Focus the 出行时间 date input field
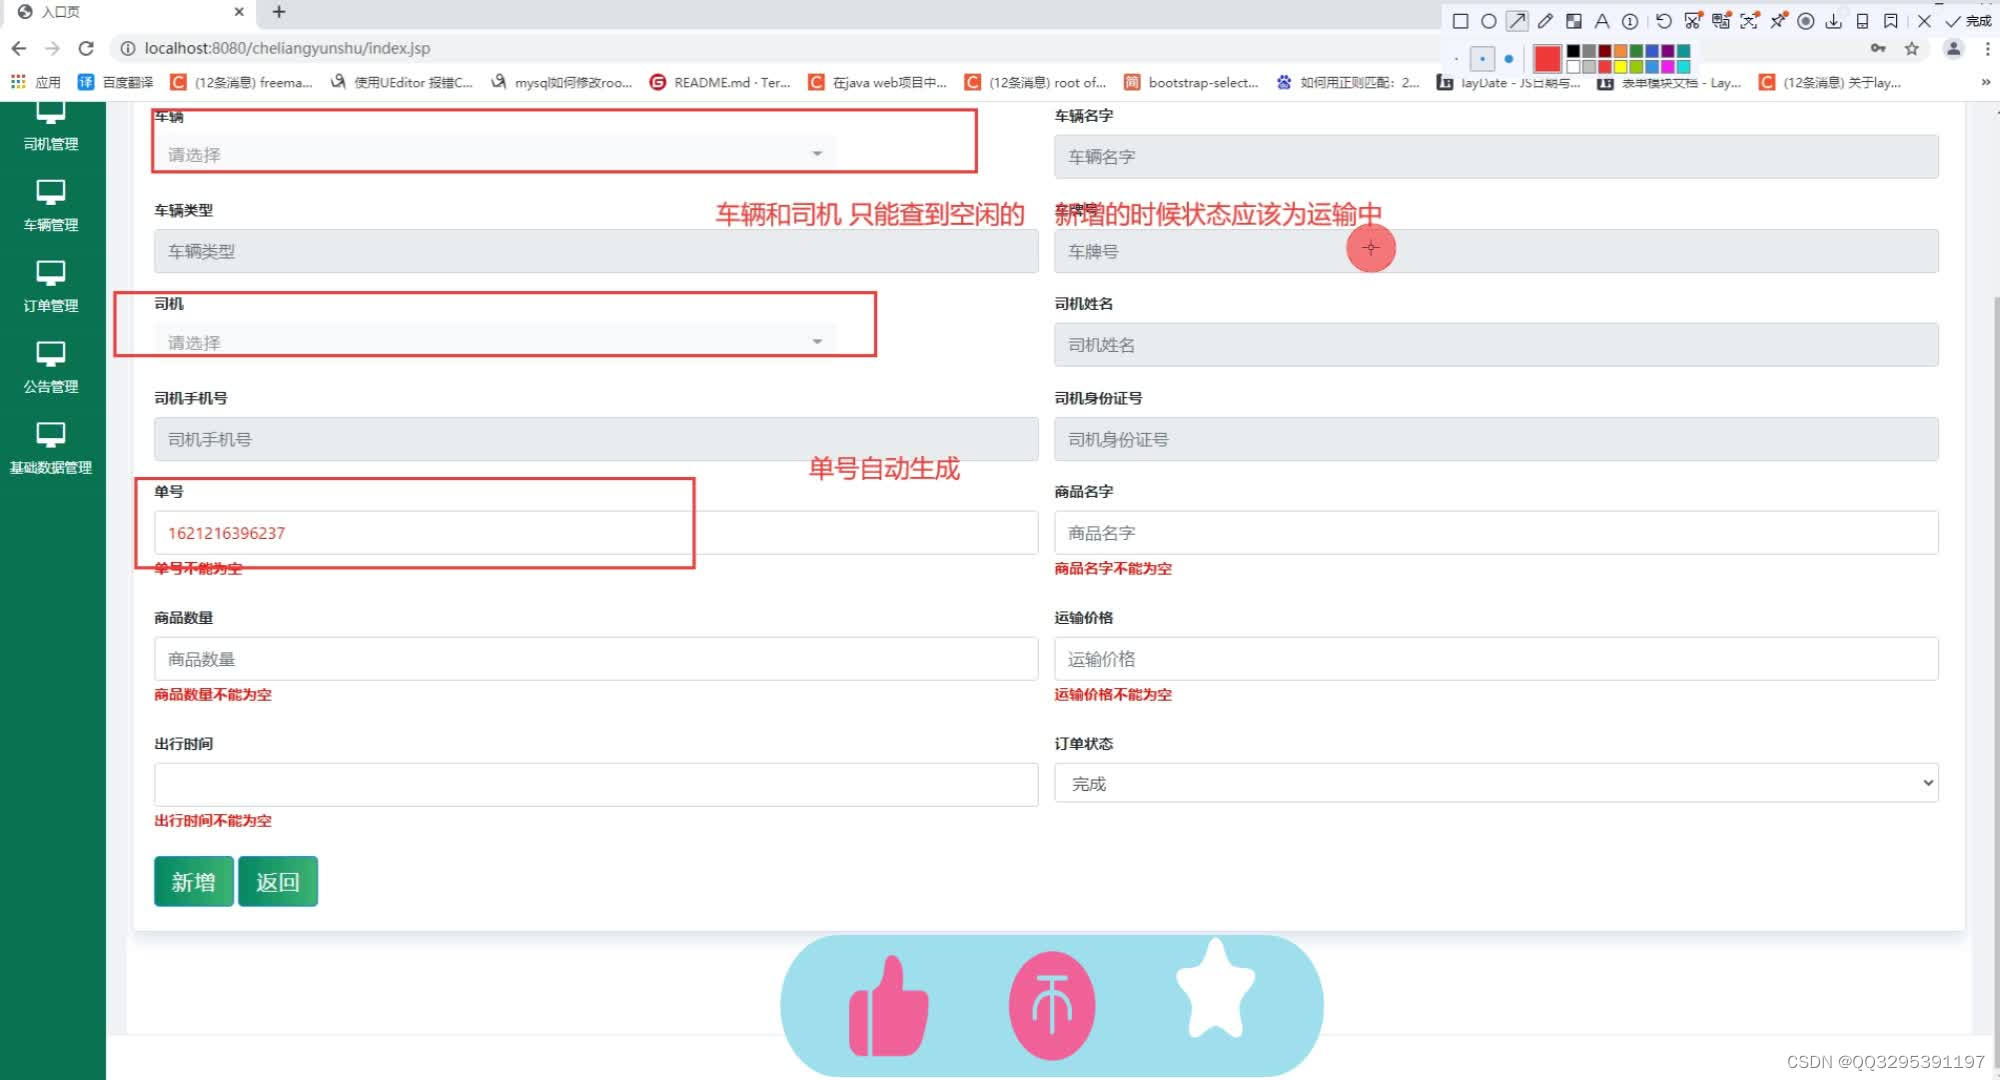The width and height of the screenshot is (2000, 1080). [x=596, y=784]
